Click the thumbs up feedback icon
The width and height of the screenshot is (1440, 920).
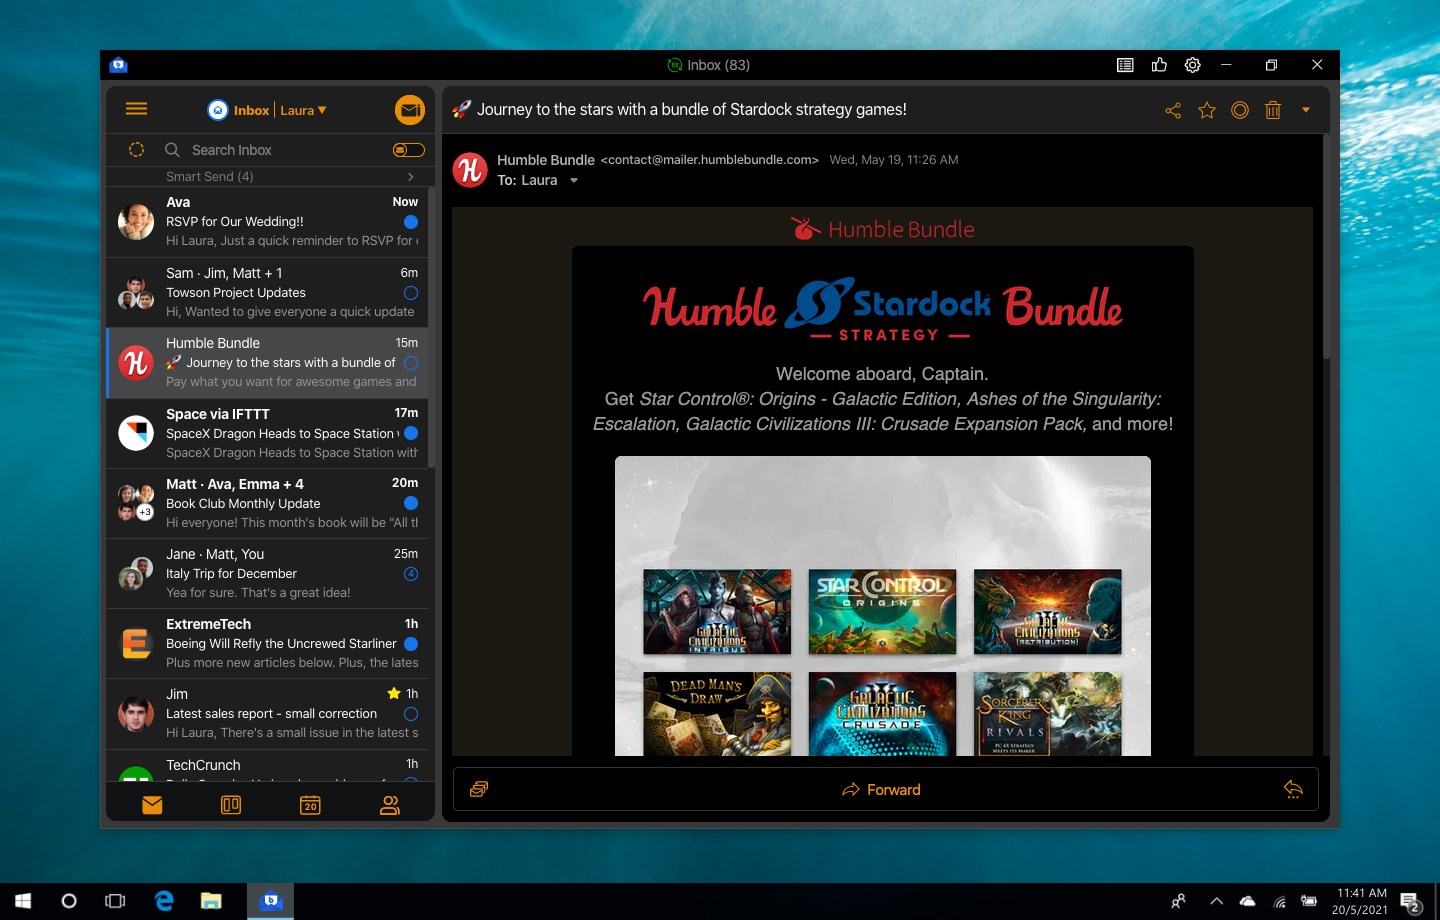[x=1159, y=65]
